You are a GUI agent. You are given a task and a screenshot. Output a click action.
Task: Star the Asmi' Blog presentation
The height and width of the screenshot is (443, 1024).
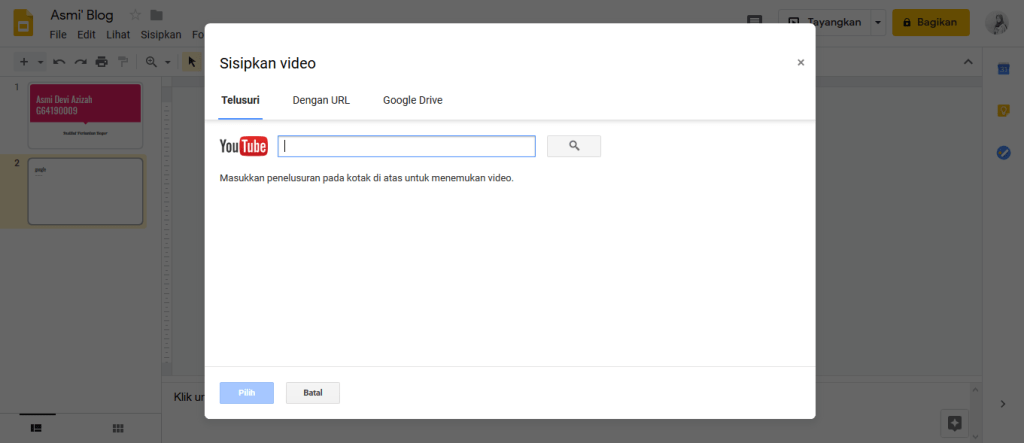pyautogui.click(x=135, y=15)
